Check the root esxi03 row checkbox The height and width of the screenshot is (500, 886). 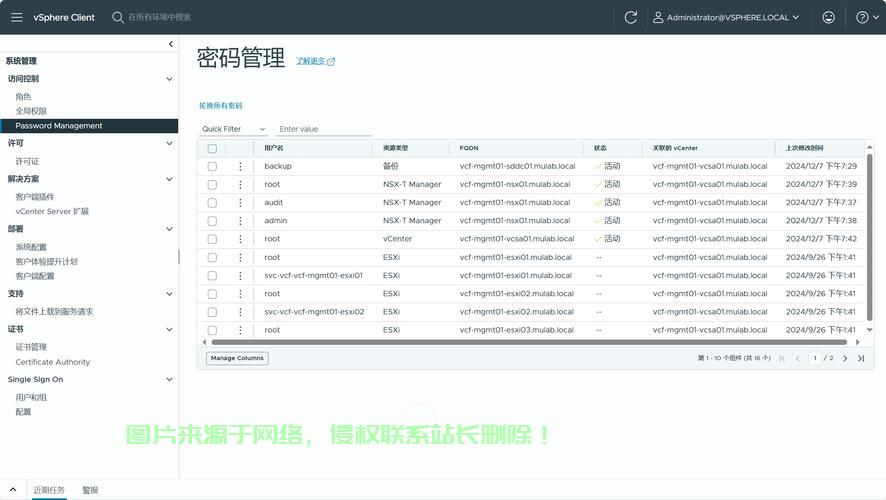click(212, 330)
